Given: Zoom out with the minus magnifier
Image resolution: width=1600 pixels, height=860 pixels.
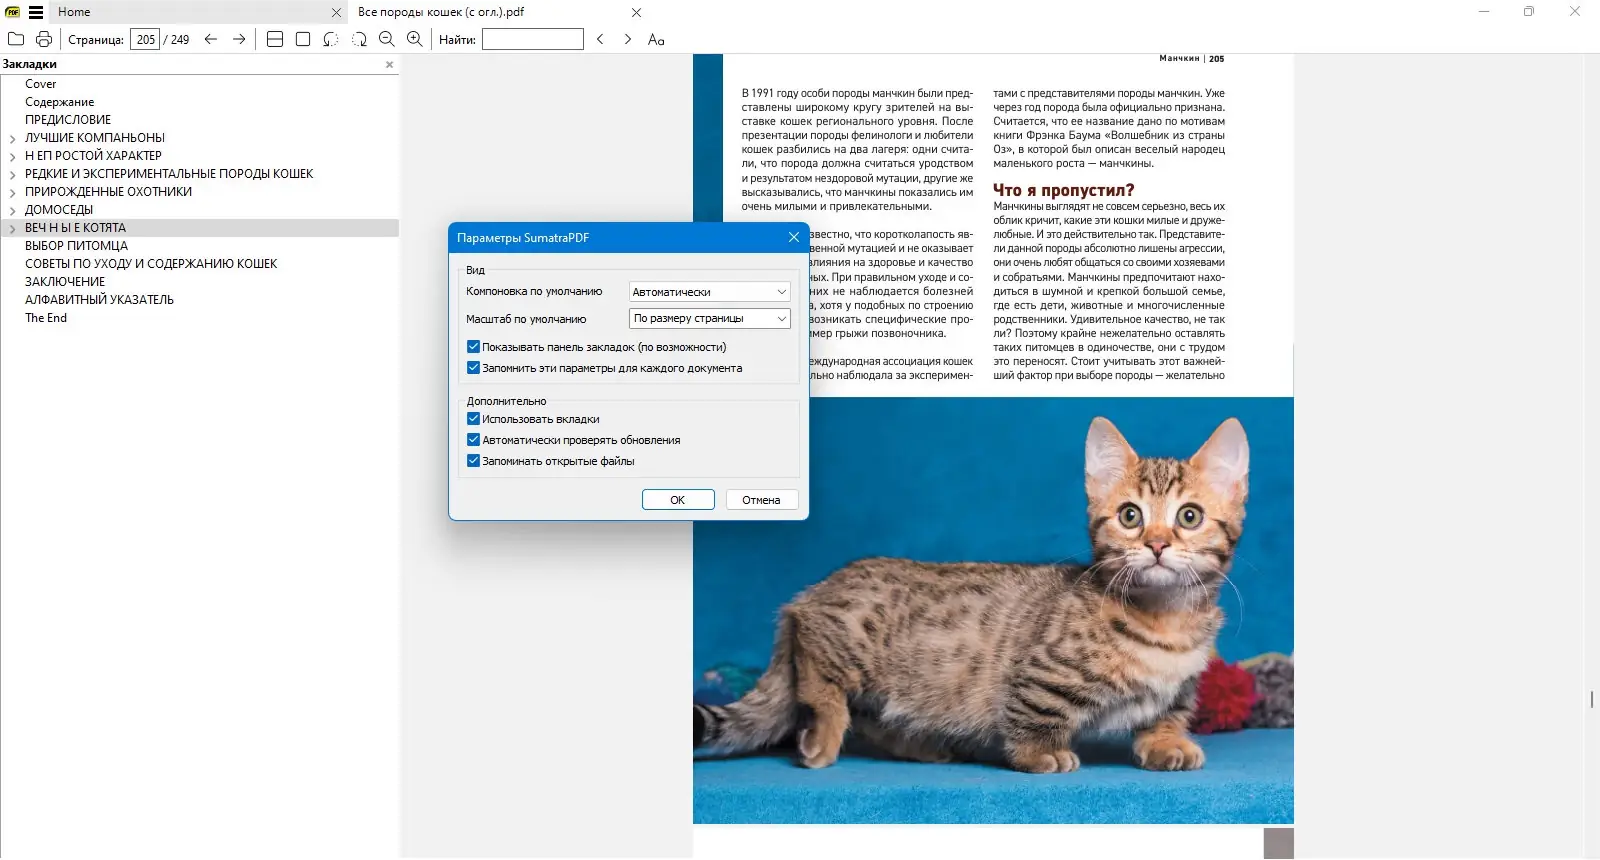Looking at the screenshot, I should click(387, 39).
